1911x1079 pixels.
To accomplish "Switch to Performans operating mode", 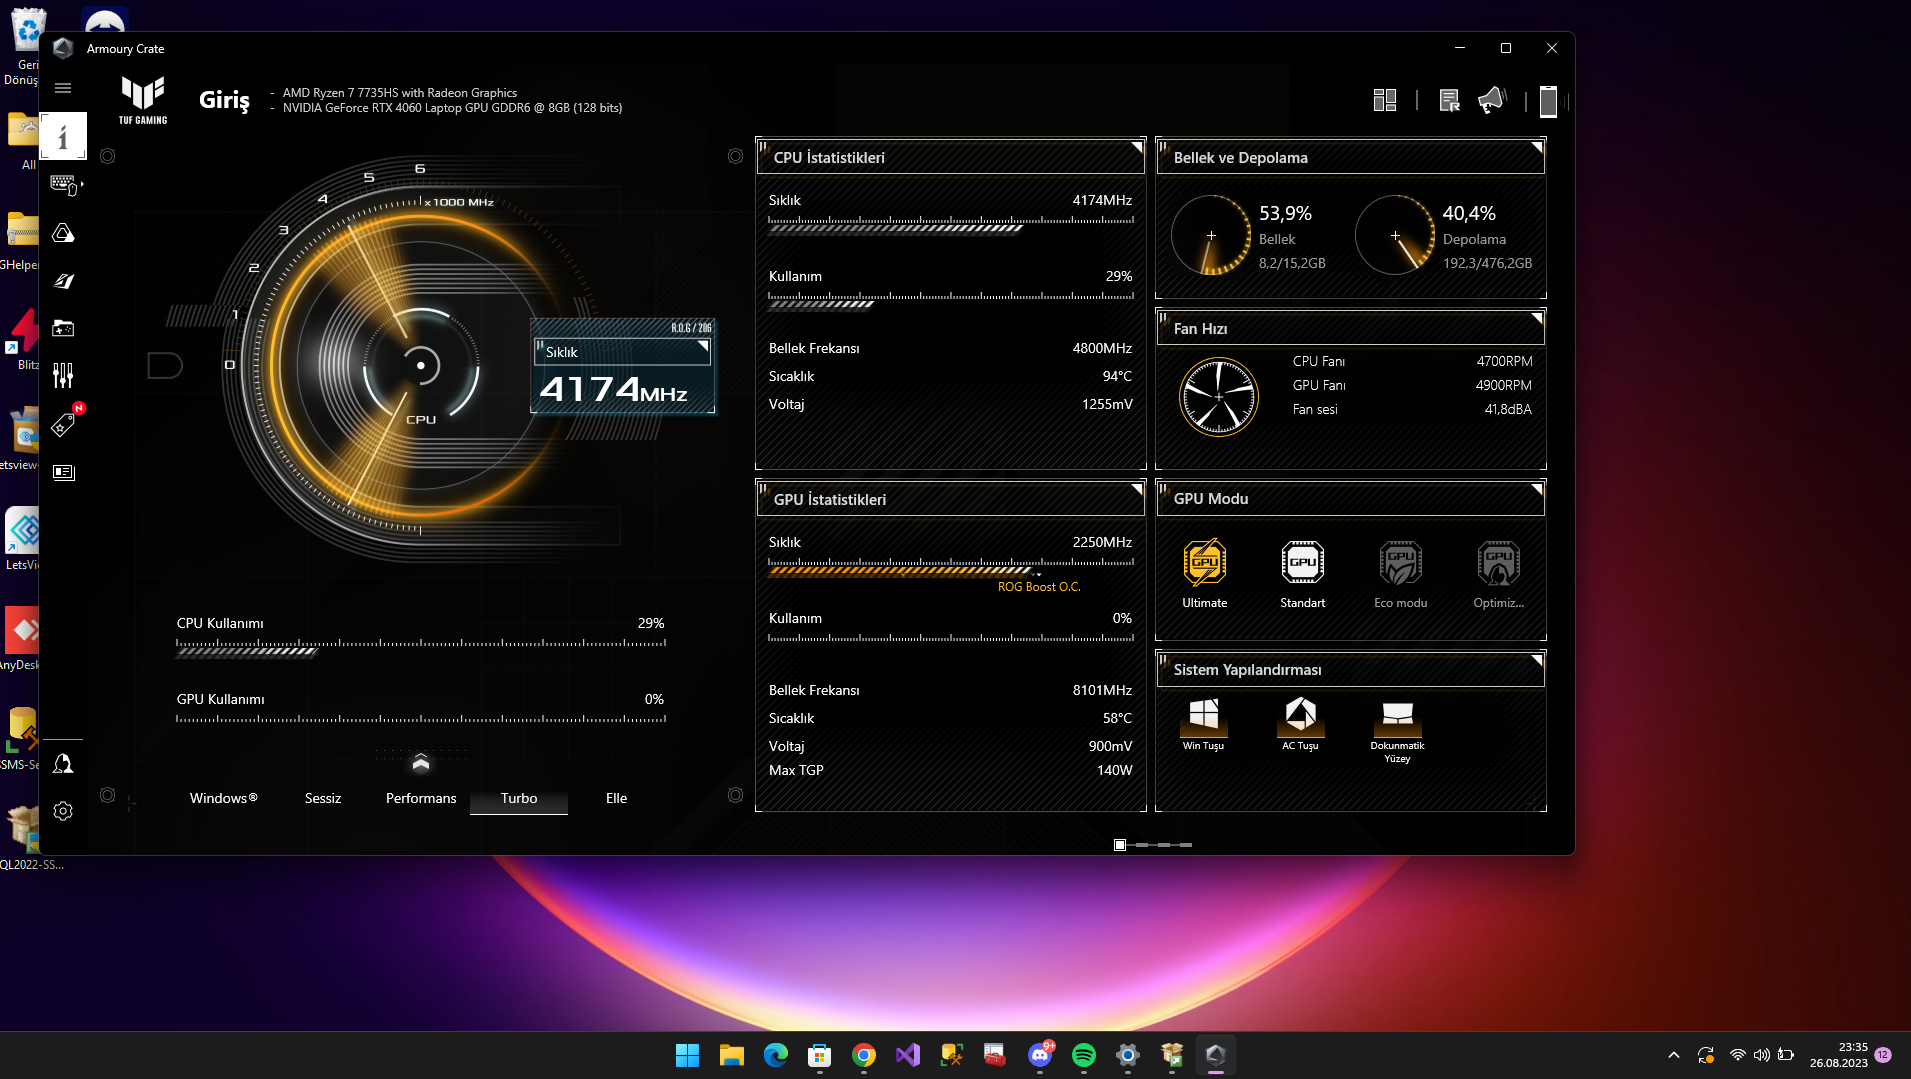I will (x=421, y=798).
